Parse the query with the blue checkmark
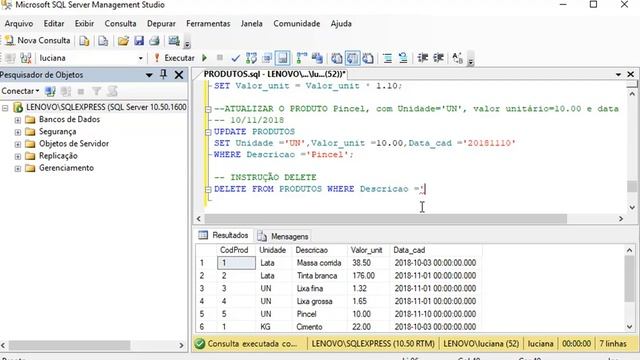The width and height of the screenshot is (640, 360). pos(235,58)
